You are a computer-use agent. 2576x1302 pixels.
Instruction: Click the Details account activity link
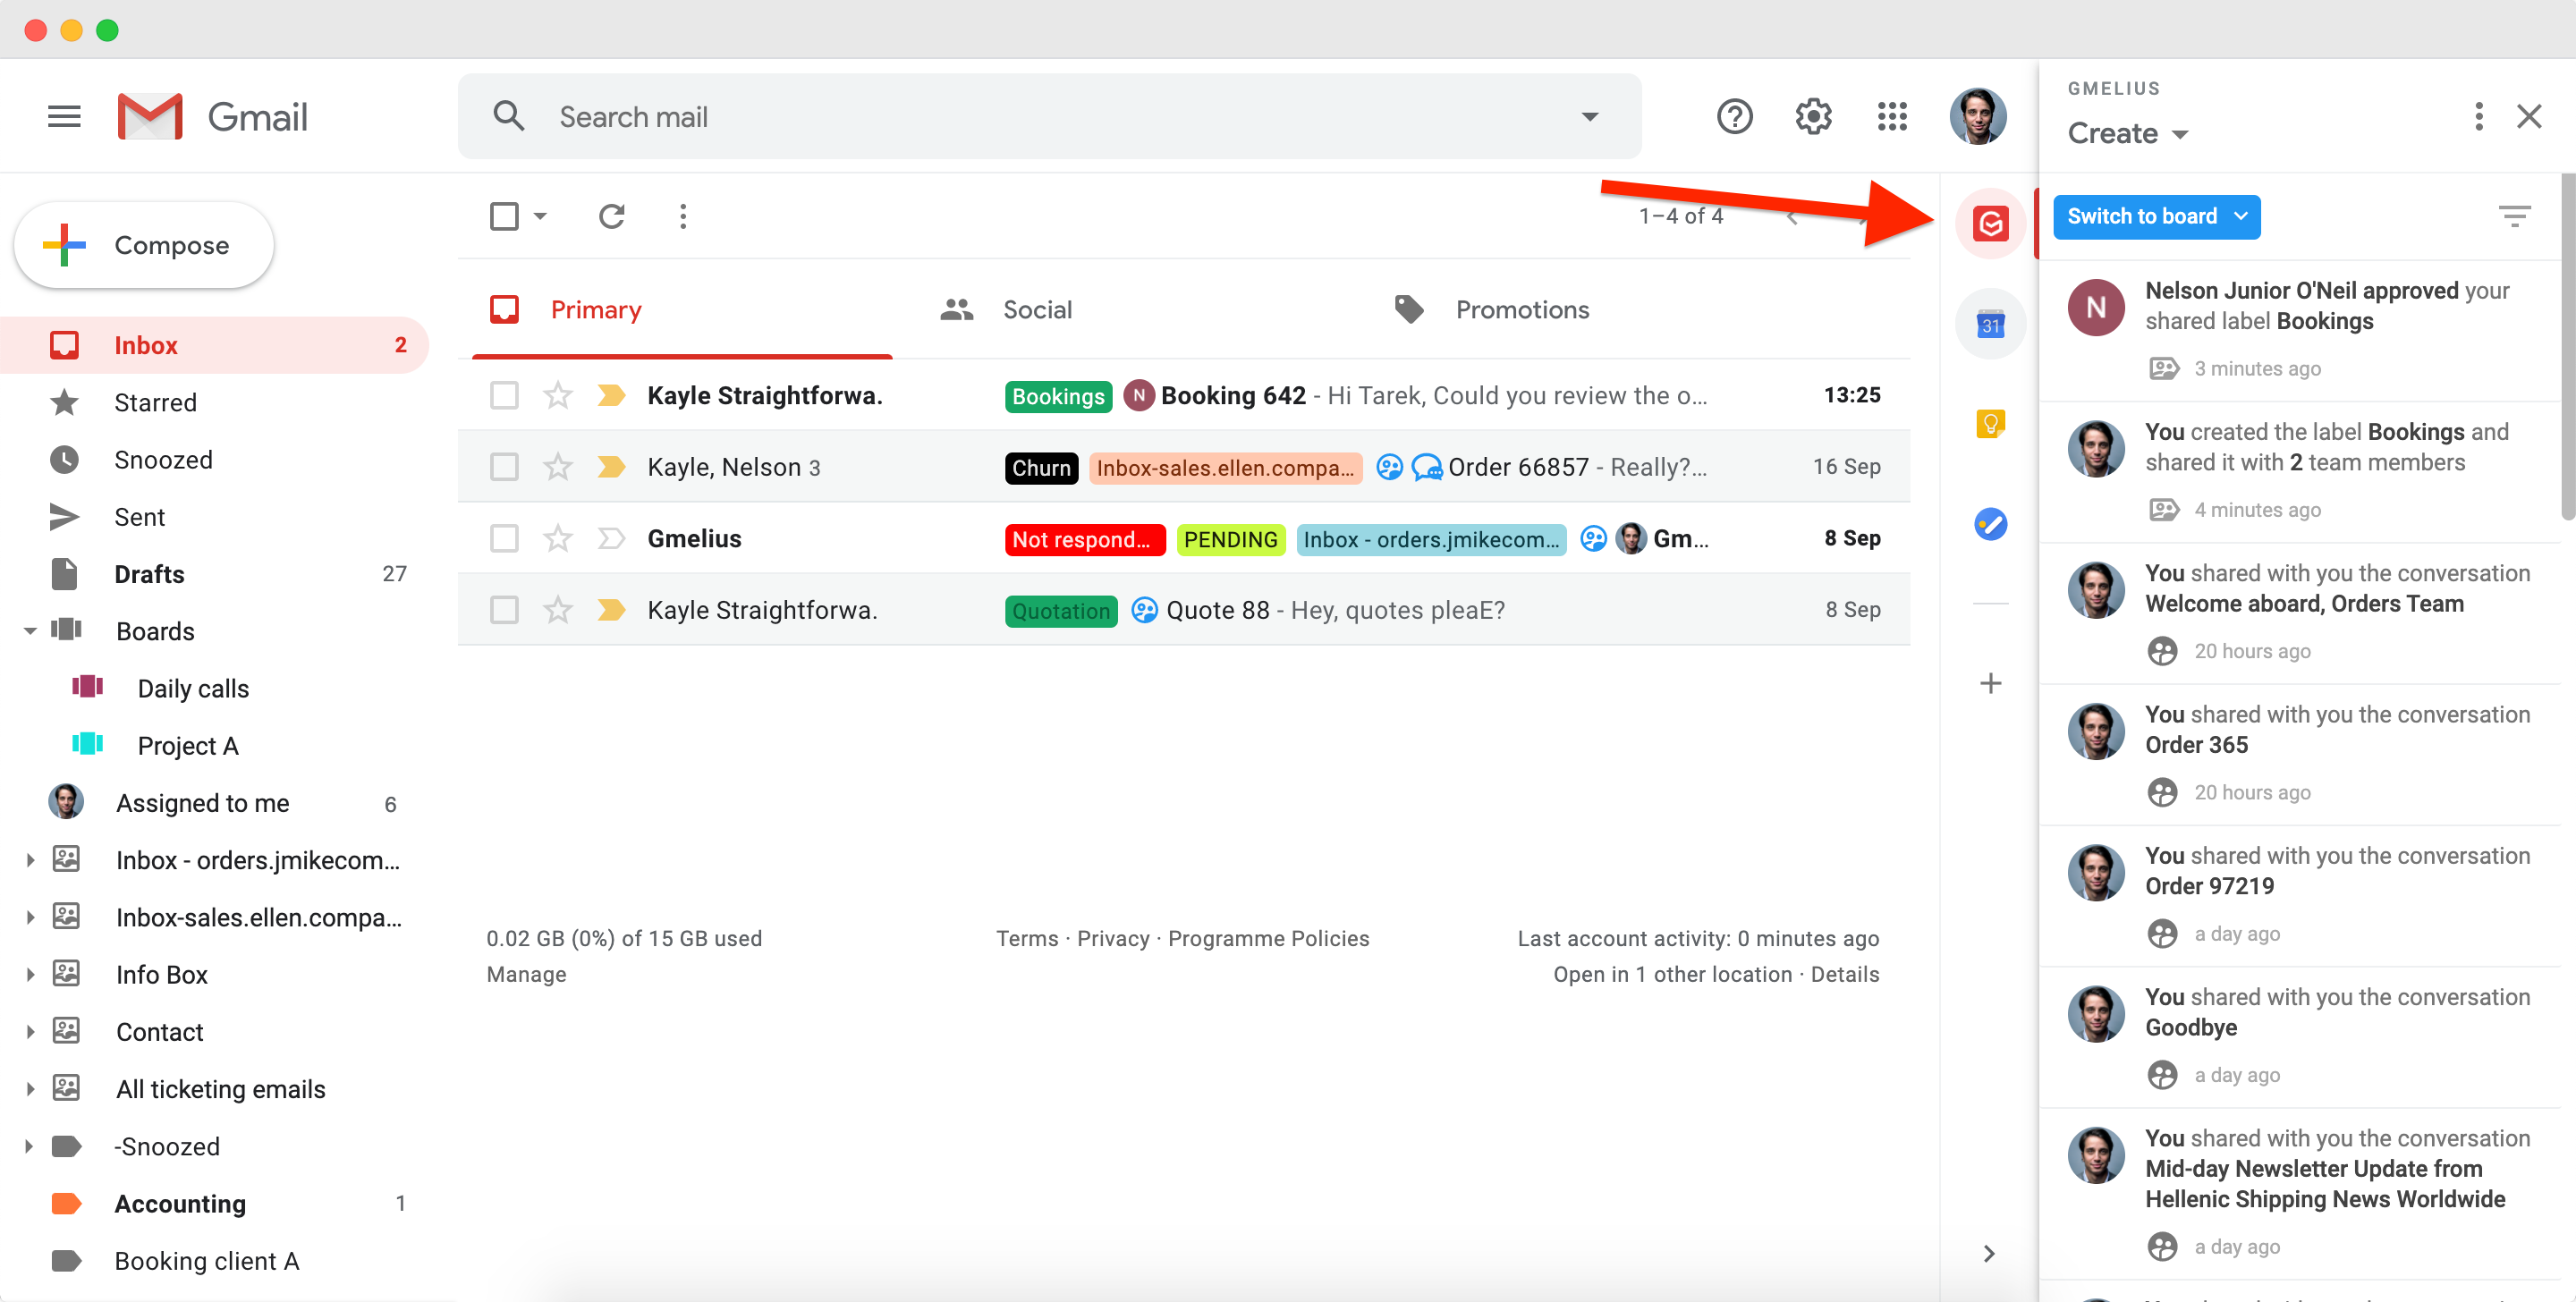coord(1845,974)
